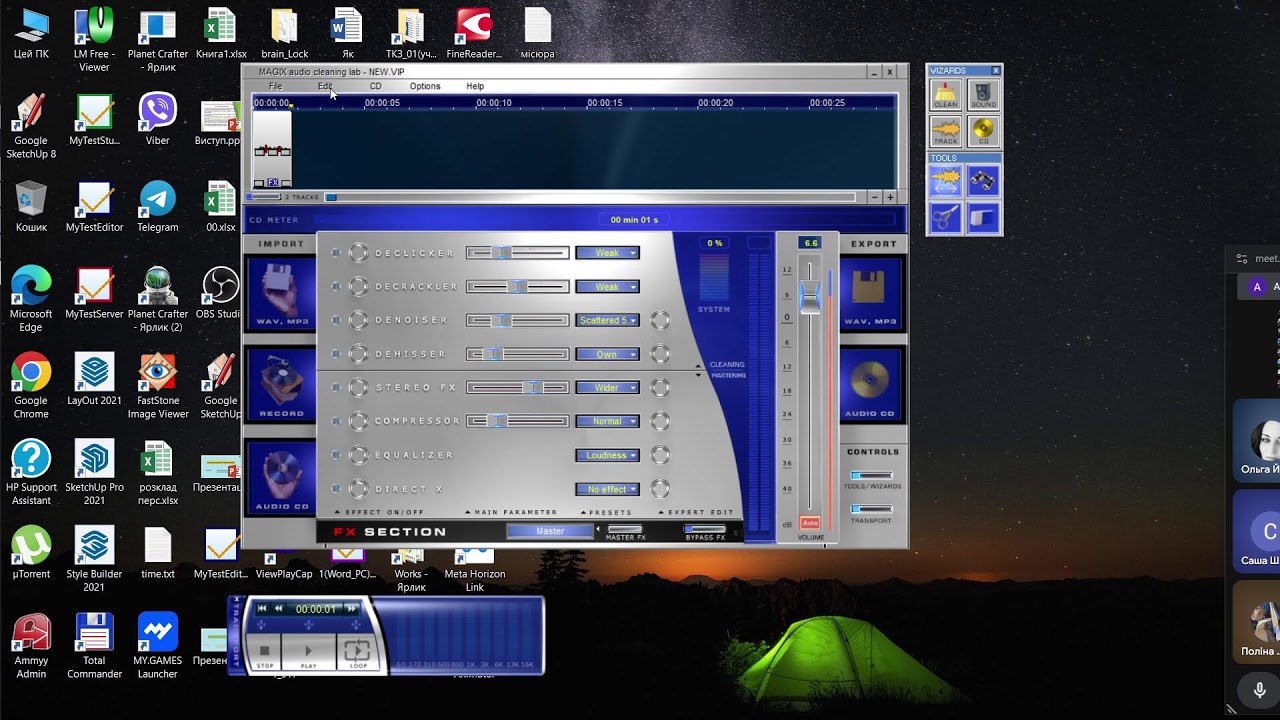Select the waveform stretch tool in Tools
Viewport: 1280px width, 720px height.
pos(945,180)
